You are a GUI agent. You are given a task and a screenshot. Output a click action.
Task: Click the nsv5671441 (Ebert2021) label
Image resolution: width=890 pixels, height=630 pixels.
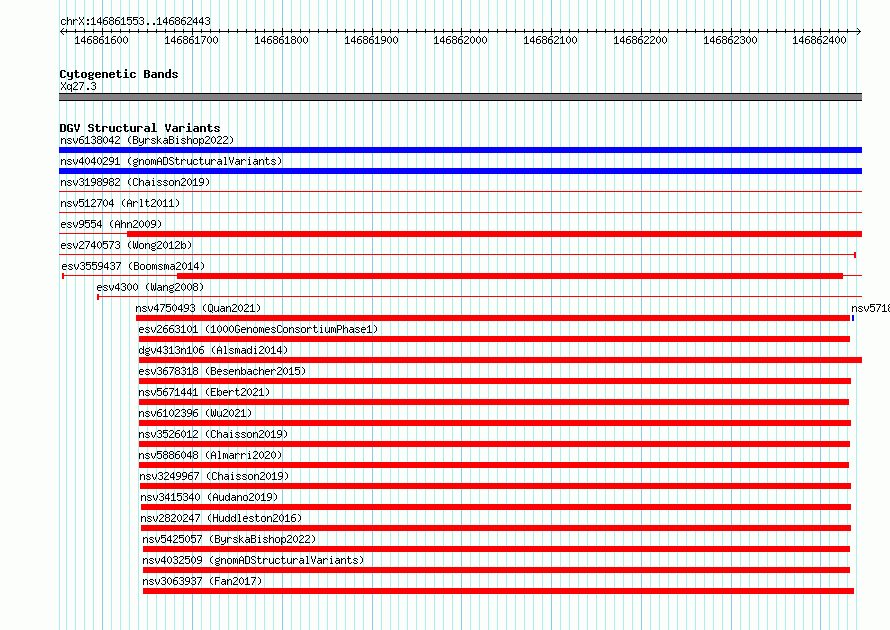pyautogui.click(x=204, y=392)
